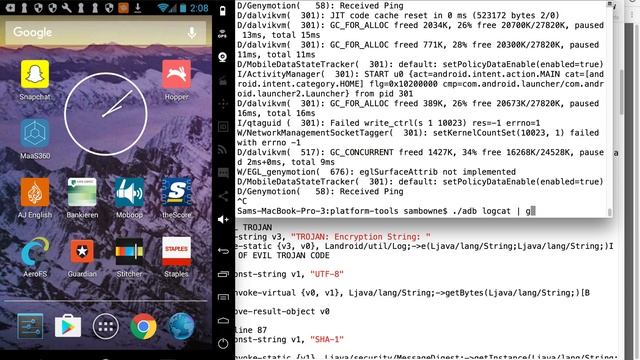Tap the orange notification icon in status bar

(123, 8)
